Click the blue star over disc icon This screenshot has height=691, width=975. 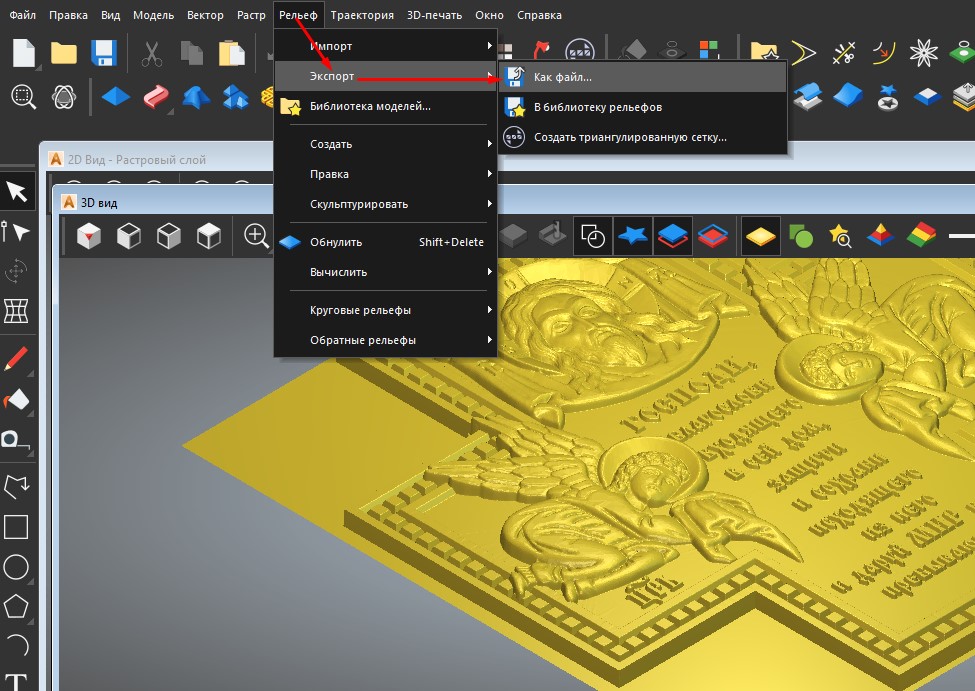tap(887, 97)
